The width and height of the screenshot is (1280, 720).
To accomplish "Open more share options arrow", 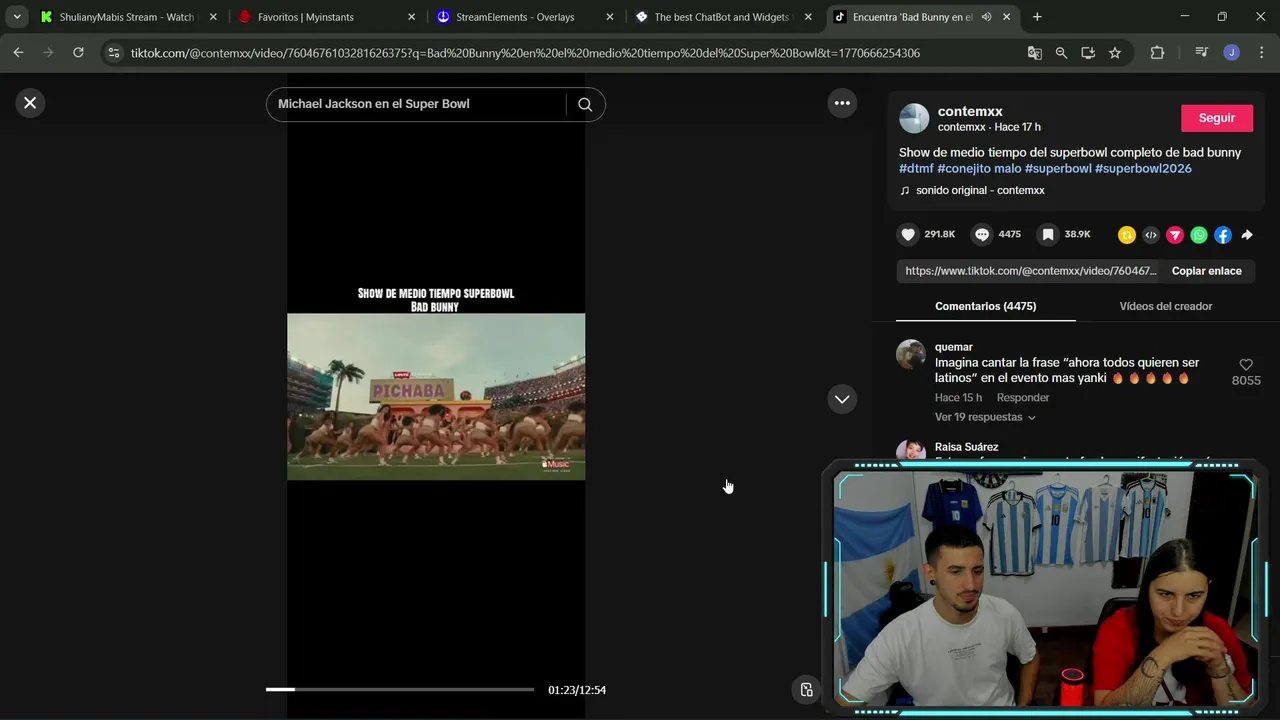I will [x=1247, y=235].
